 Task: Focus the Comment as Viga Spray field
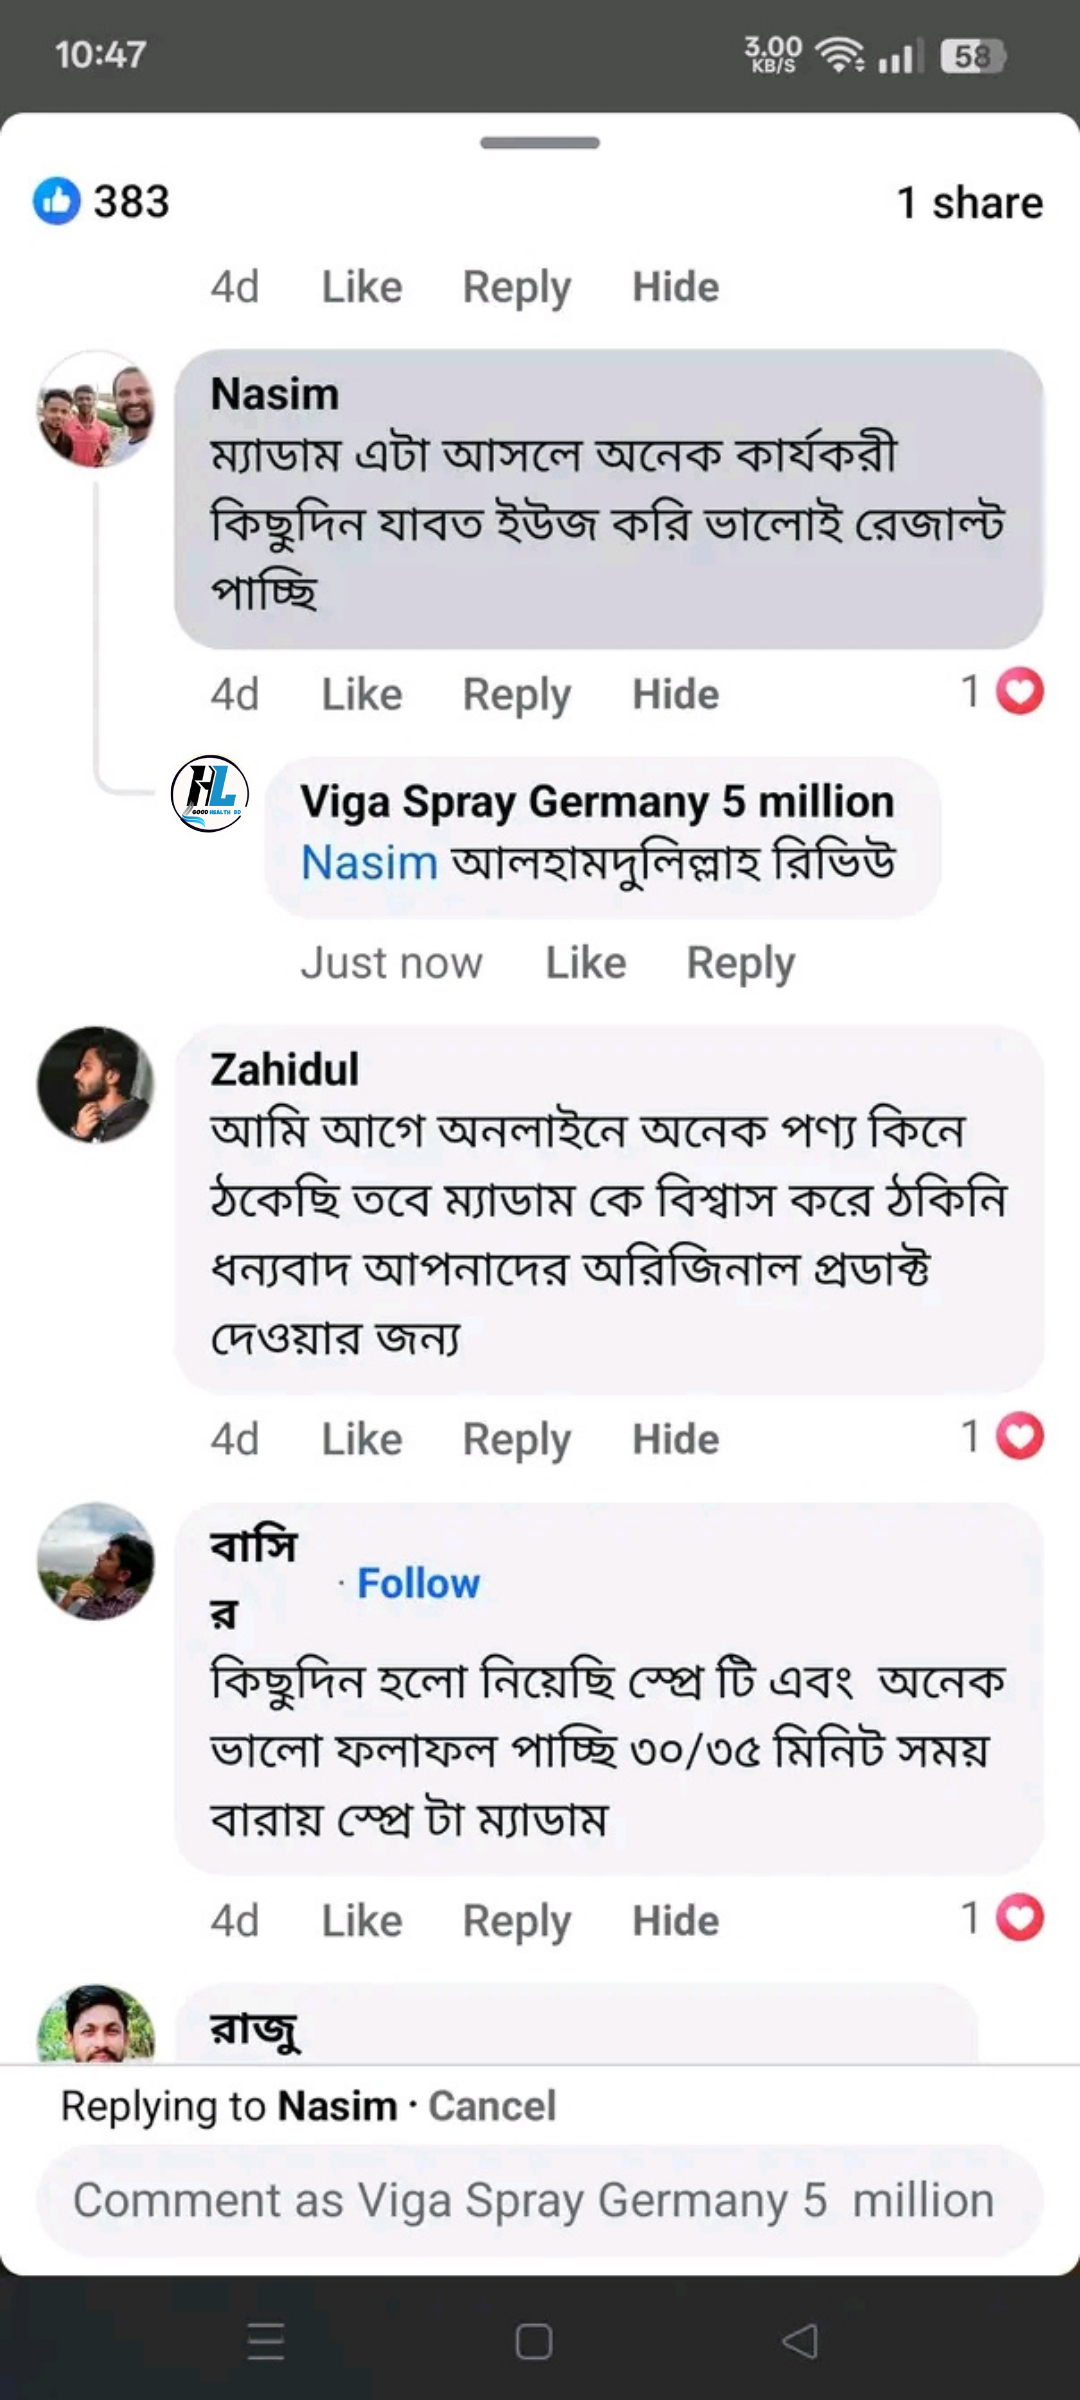click(x=540, y=2200)
